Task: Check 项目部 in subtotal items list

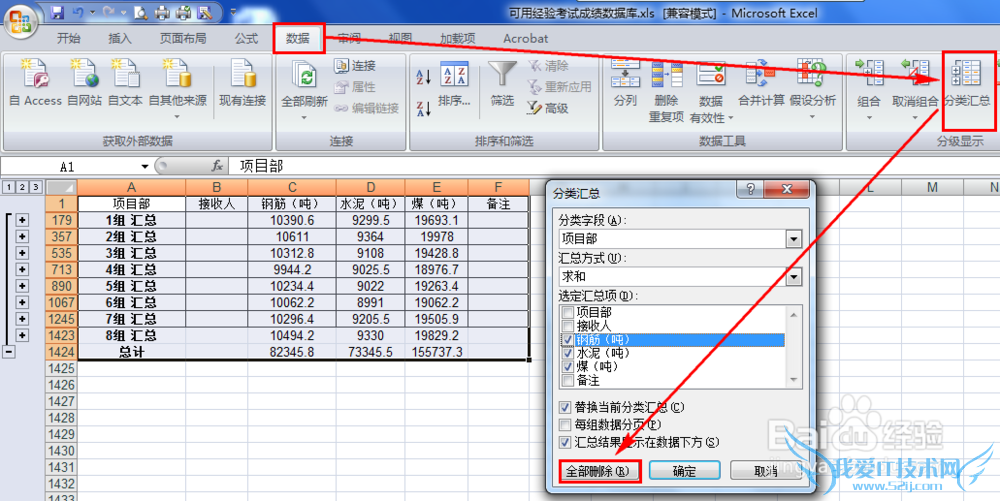Action: point(568,312)
